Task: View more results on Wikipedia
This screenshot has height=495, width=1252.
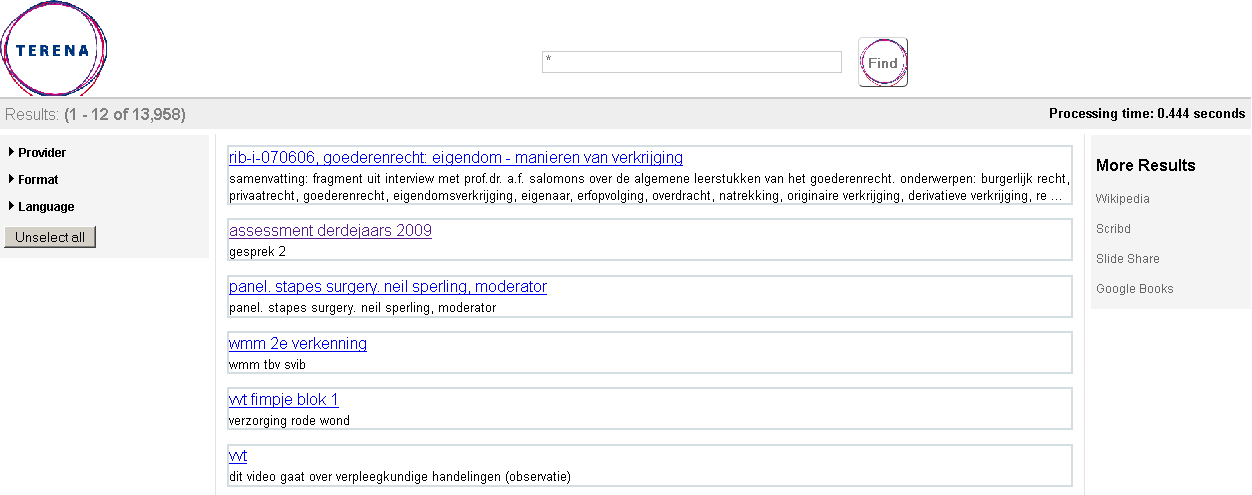Action: [1122, 199]
